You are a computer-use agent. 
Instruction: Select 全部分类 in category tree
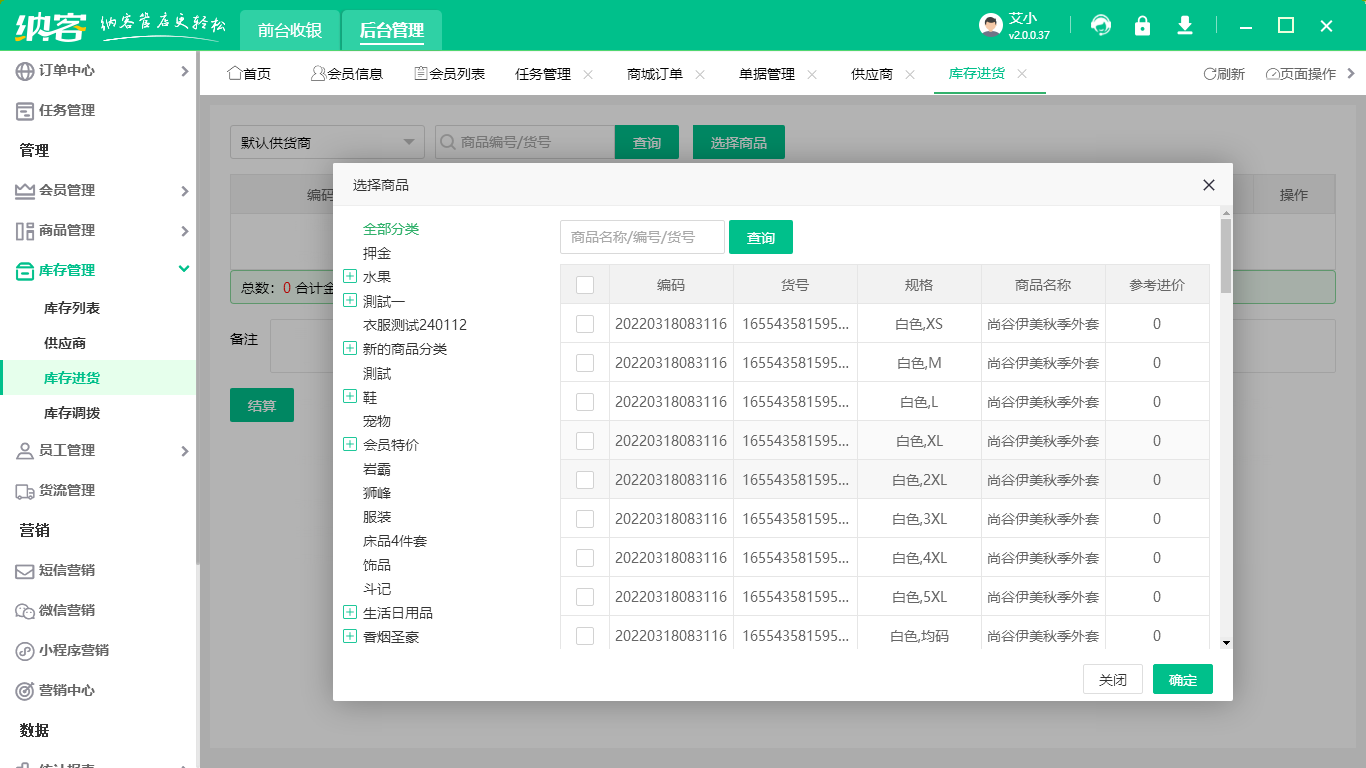391,229
